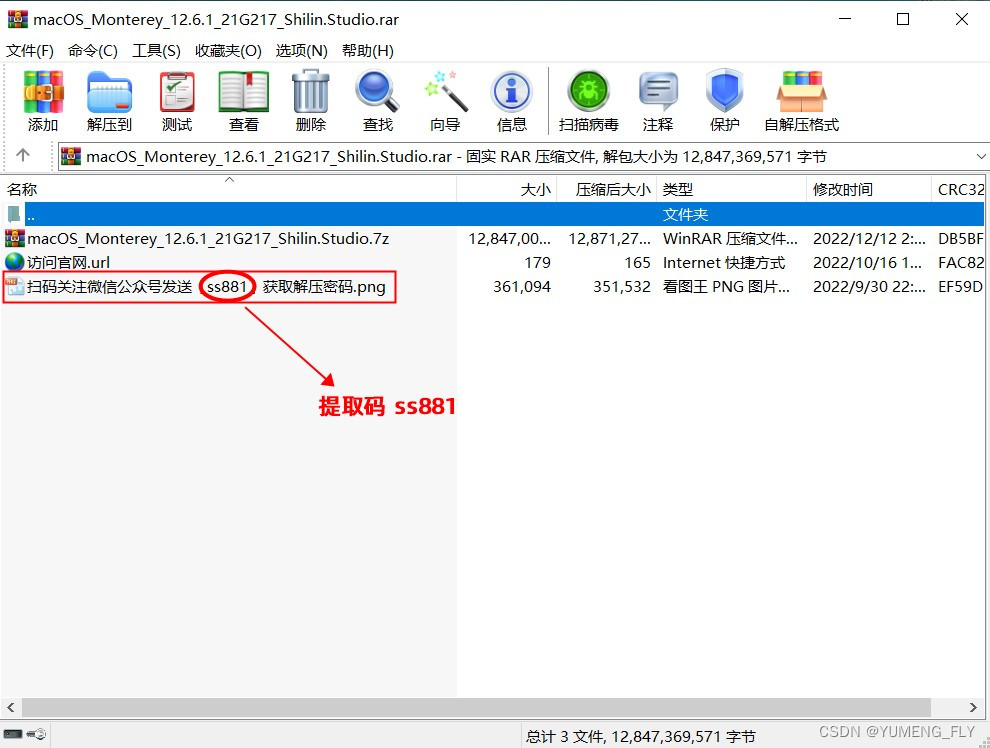Open the 工具(S) menu

pos(156,50)
